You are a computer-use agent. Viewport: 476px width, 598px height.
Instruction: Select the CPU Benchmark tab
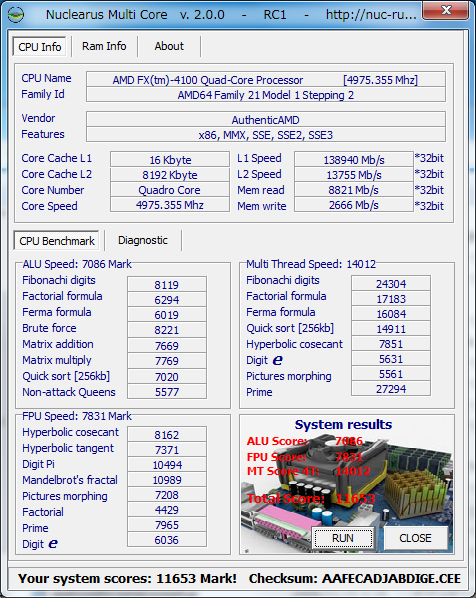[x=57, y=241]
